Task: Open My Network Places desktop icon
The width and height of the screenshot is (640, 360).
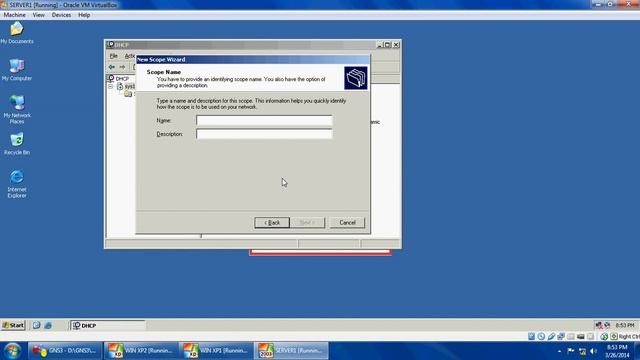Action: click(17, 109)
